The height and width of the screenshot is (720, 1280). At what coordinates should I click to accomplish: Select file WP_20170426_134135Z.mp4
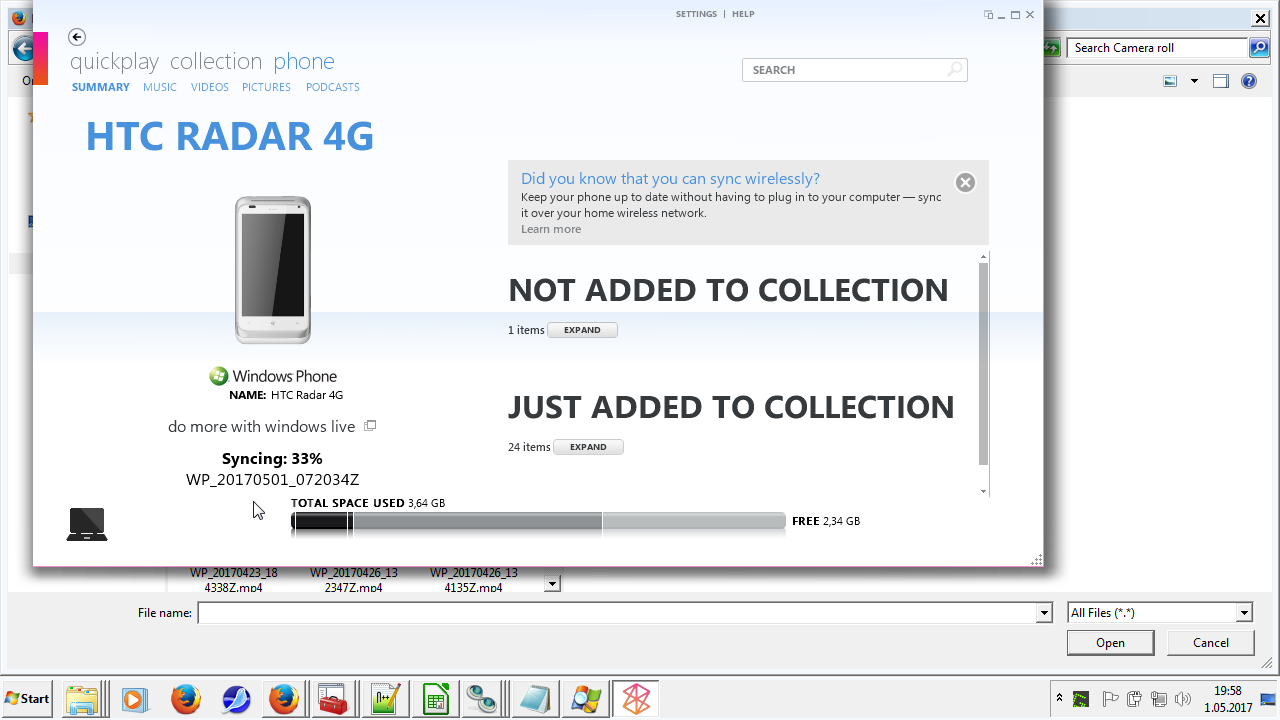474,581
